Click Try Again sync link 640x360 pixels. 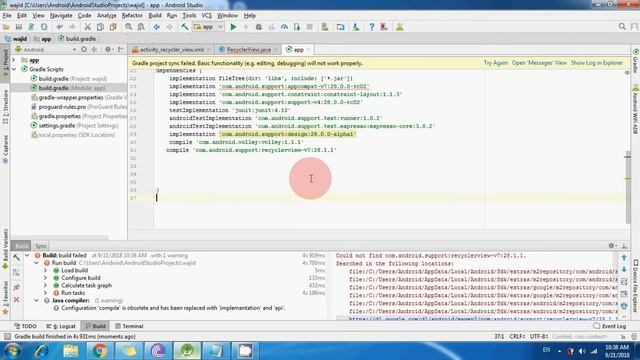click(496, 63)
